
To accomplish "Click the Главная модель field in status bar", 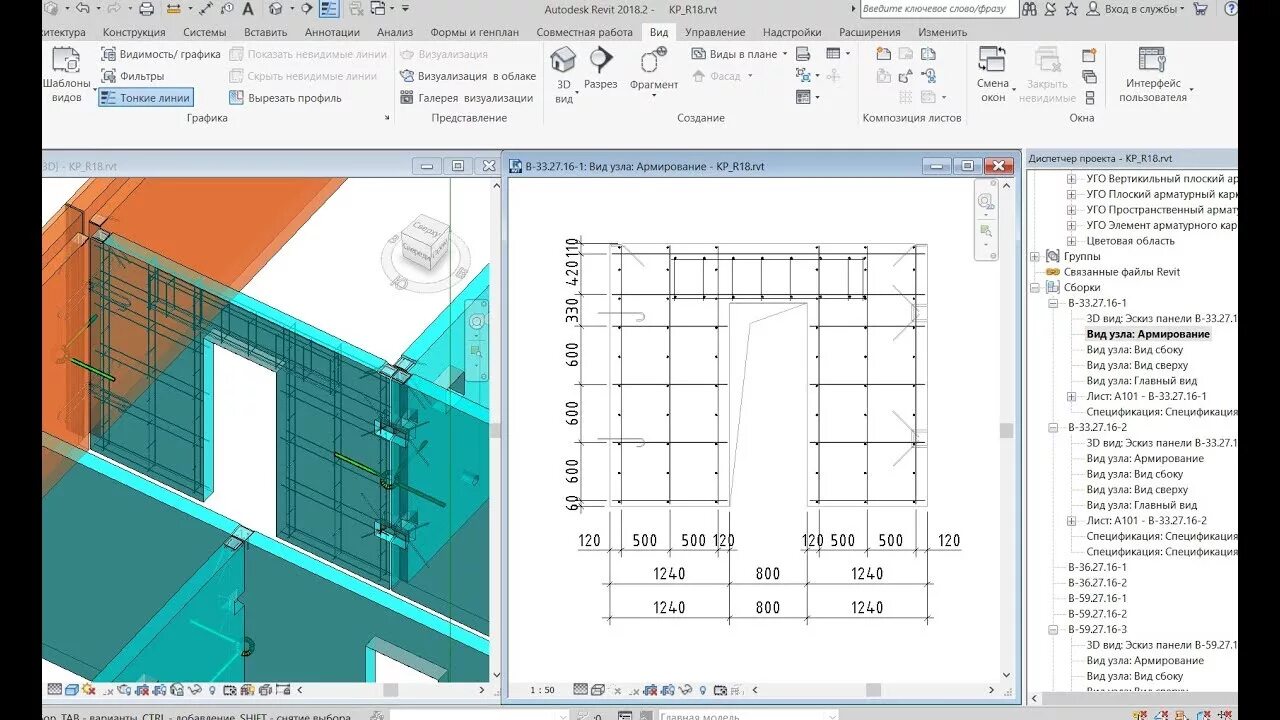I will (748, 715).
